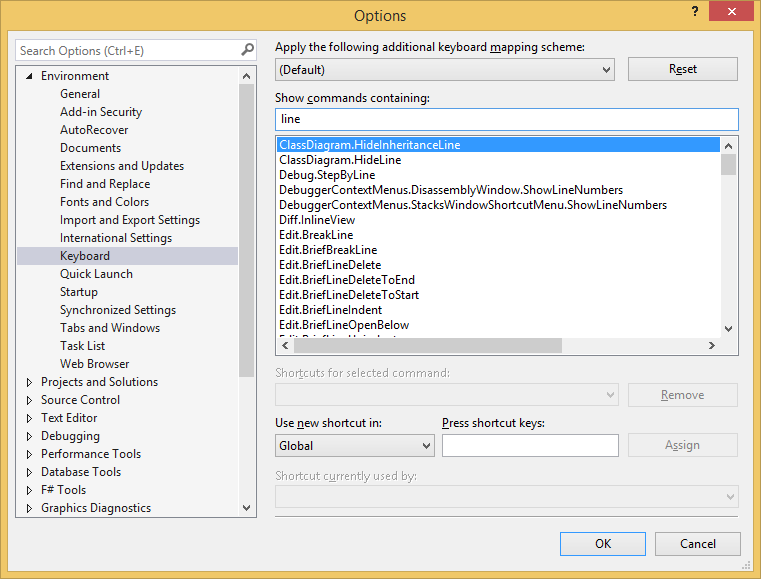Image resolution: width=761 pixels, height=579 pixels.
Task: Expand the Graphics Diagnostics node
Action: coord(29,508)
